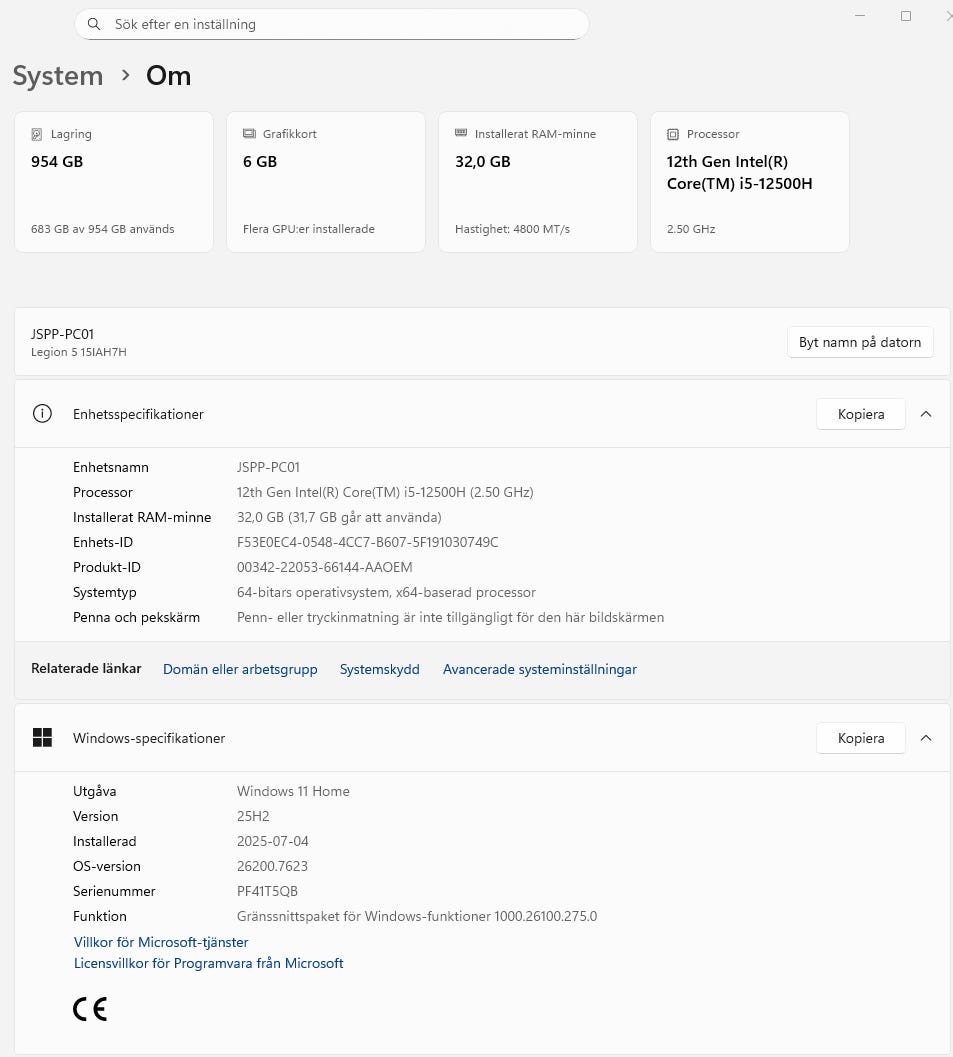
Task: Click the Windows logo icon beside Windows-specifikationer
Action: (x=42, y=738)
